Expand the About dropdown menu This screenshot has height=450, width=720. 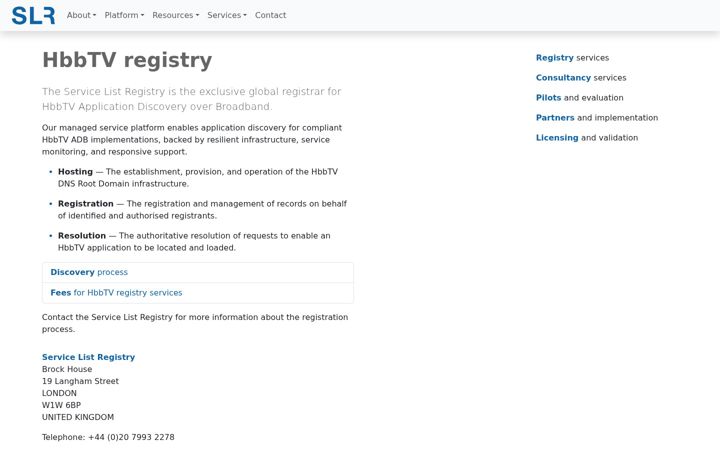coord(81,15)
